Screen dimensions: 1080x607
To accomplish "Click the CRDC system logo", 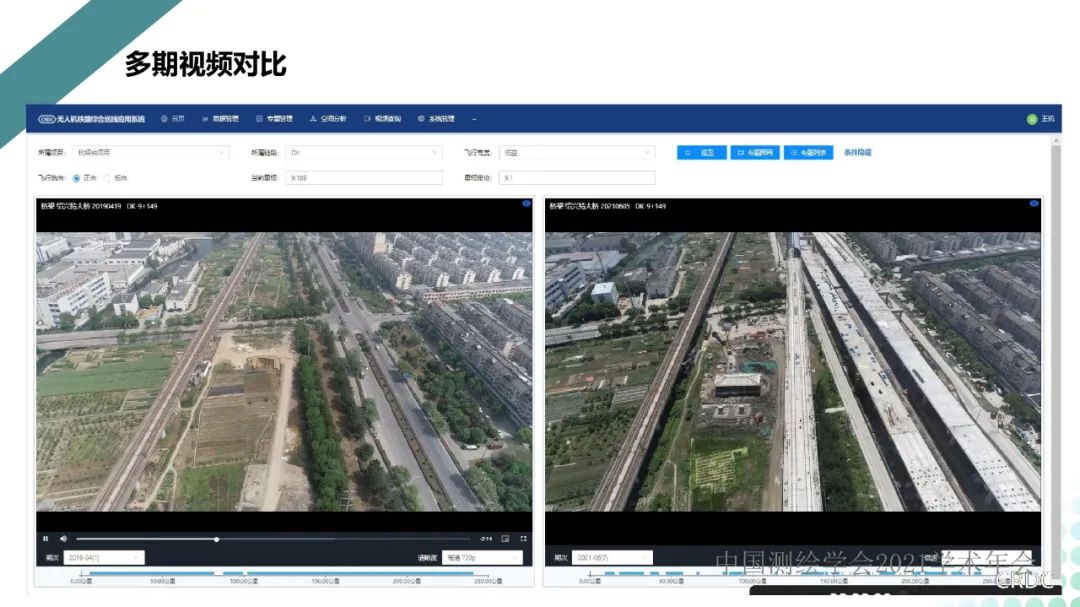I will [47, 119].
